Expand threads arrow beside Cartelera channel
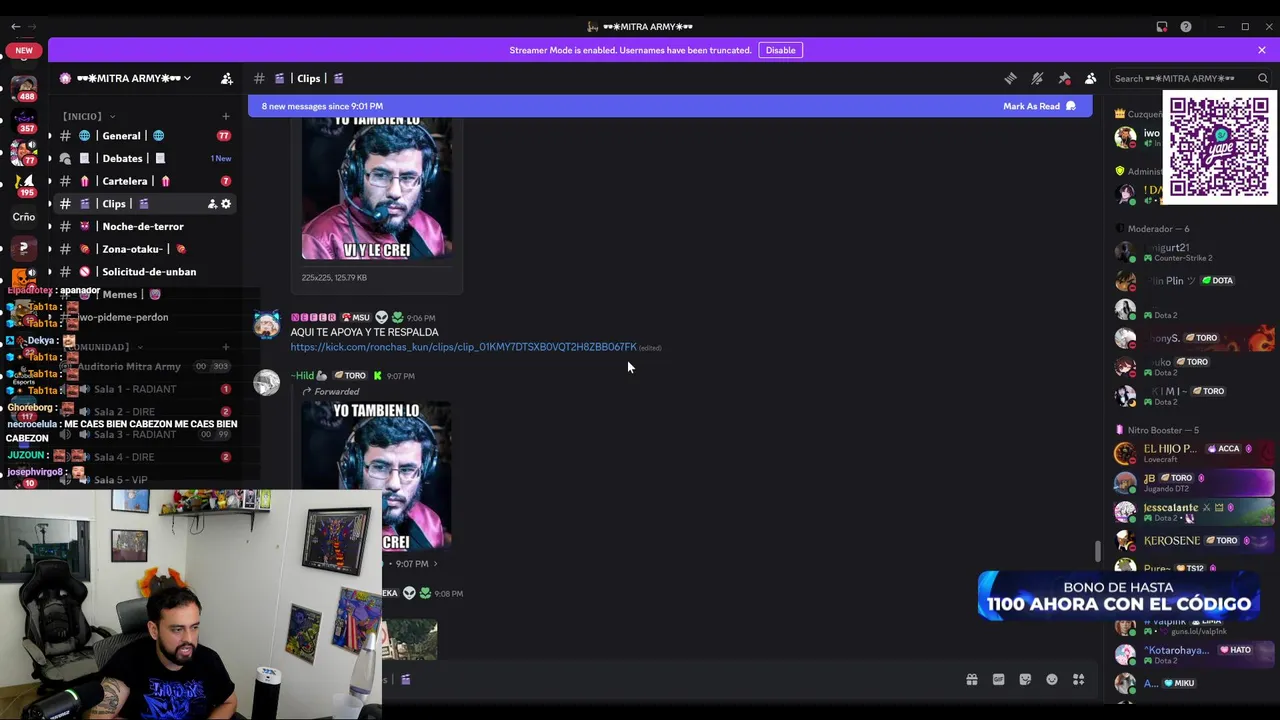 49,181
